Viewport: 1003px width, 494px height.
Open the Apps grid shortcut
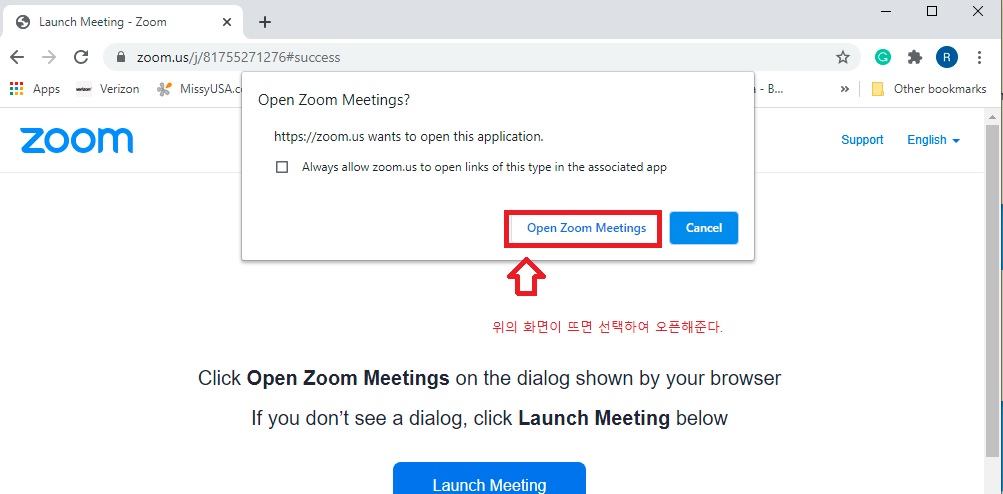tap(35, 89)
